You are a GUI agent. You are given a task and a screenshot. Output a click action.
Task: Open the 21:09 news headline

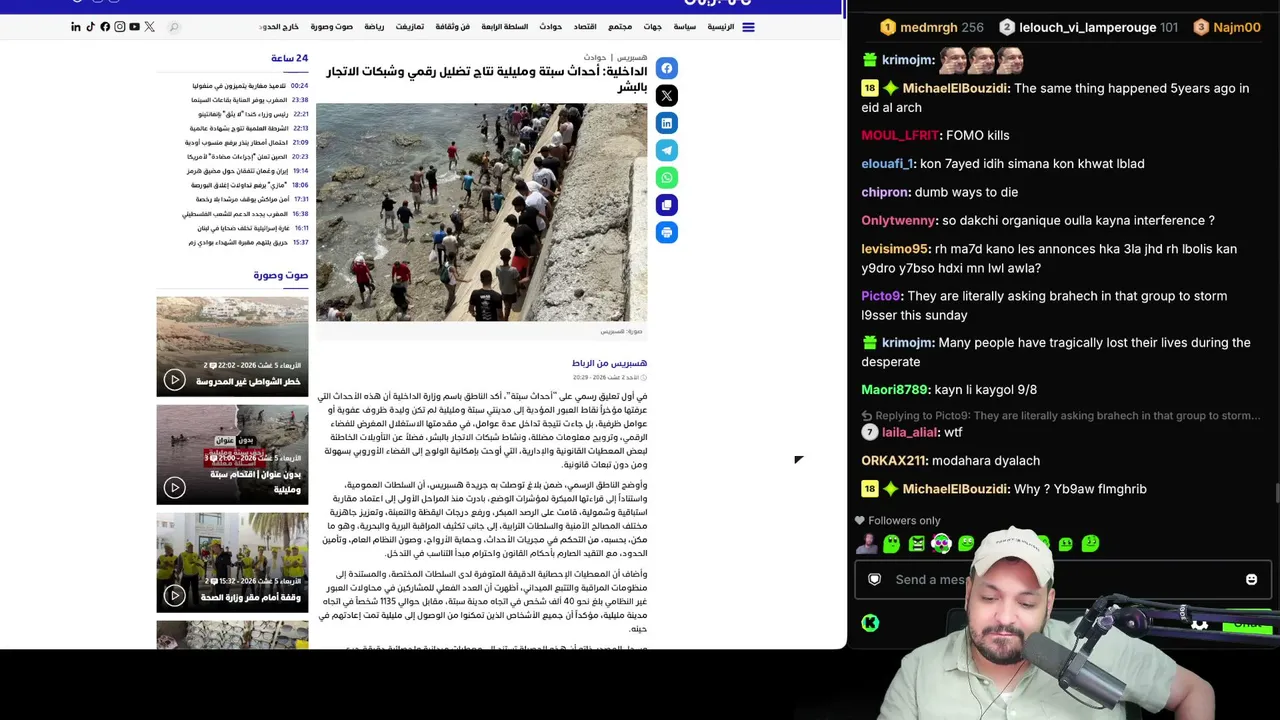point(236,142)
